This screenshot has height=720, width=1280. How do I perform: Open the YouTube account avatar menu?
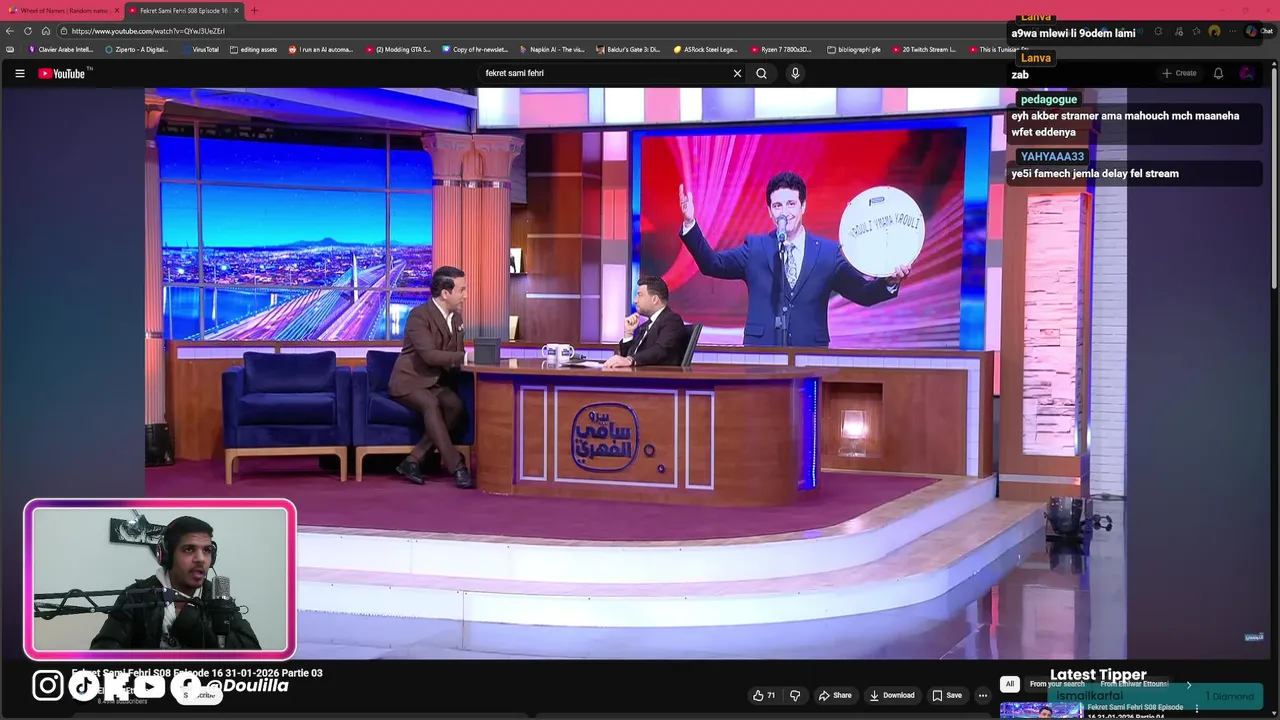pos(1246,73)
